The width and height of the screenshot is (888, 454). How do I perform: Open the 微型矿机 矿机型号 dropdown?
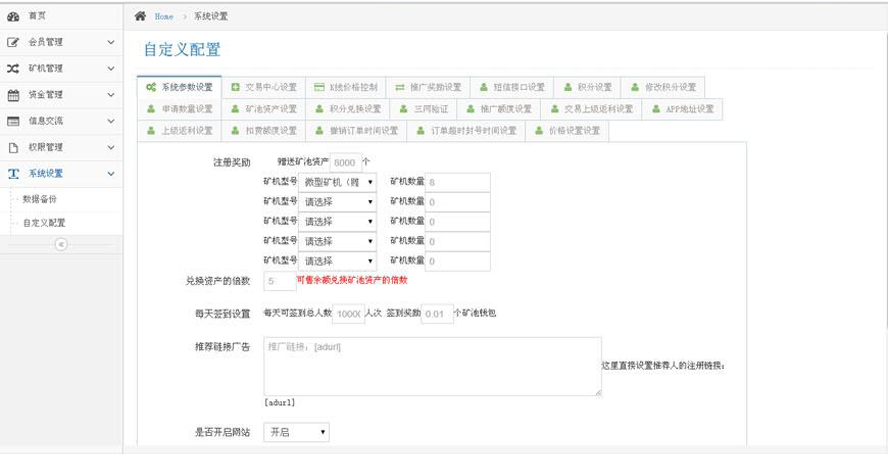[337, 182]
